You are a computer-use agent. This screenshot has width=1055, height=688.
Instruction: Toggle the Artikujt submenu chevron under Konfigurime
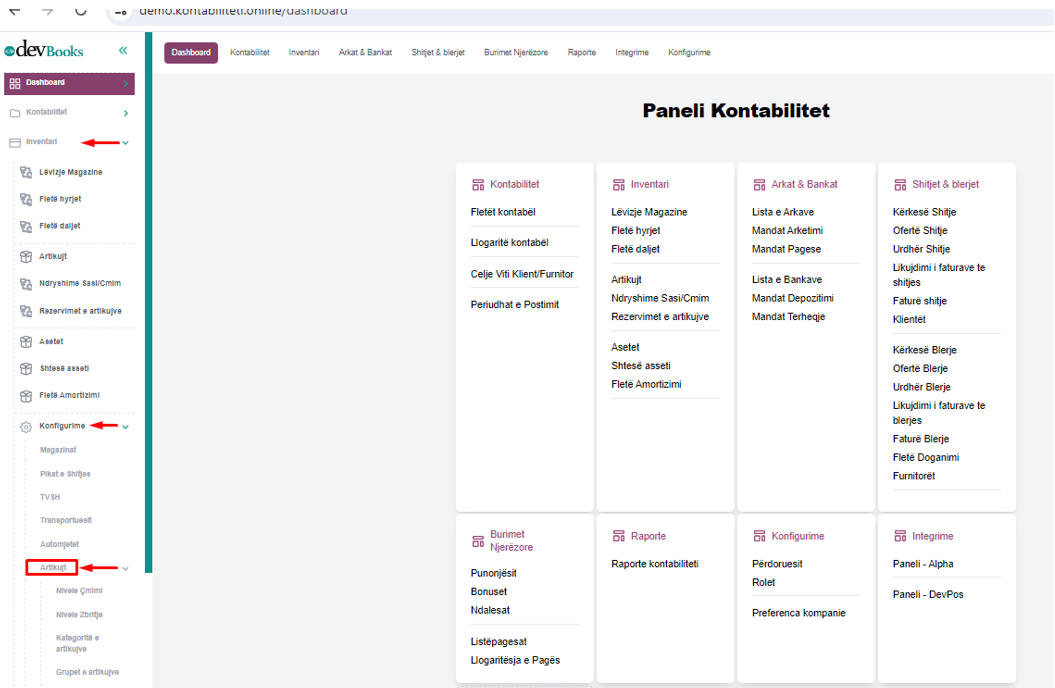(125, 568)
